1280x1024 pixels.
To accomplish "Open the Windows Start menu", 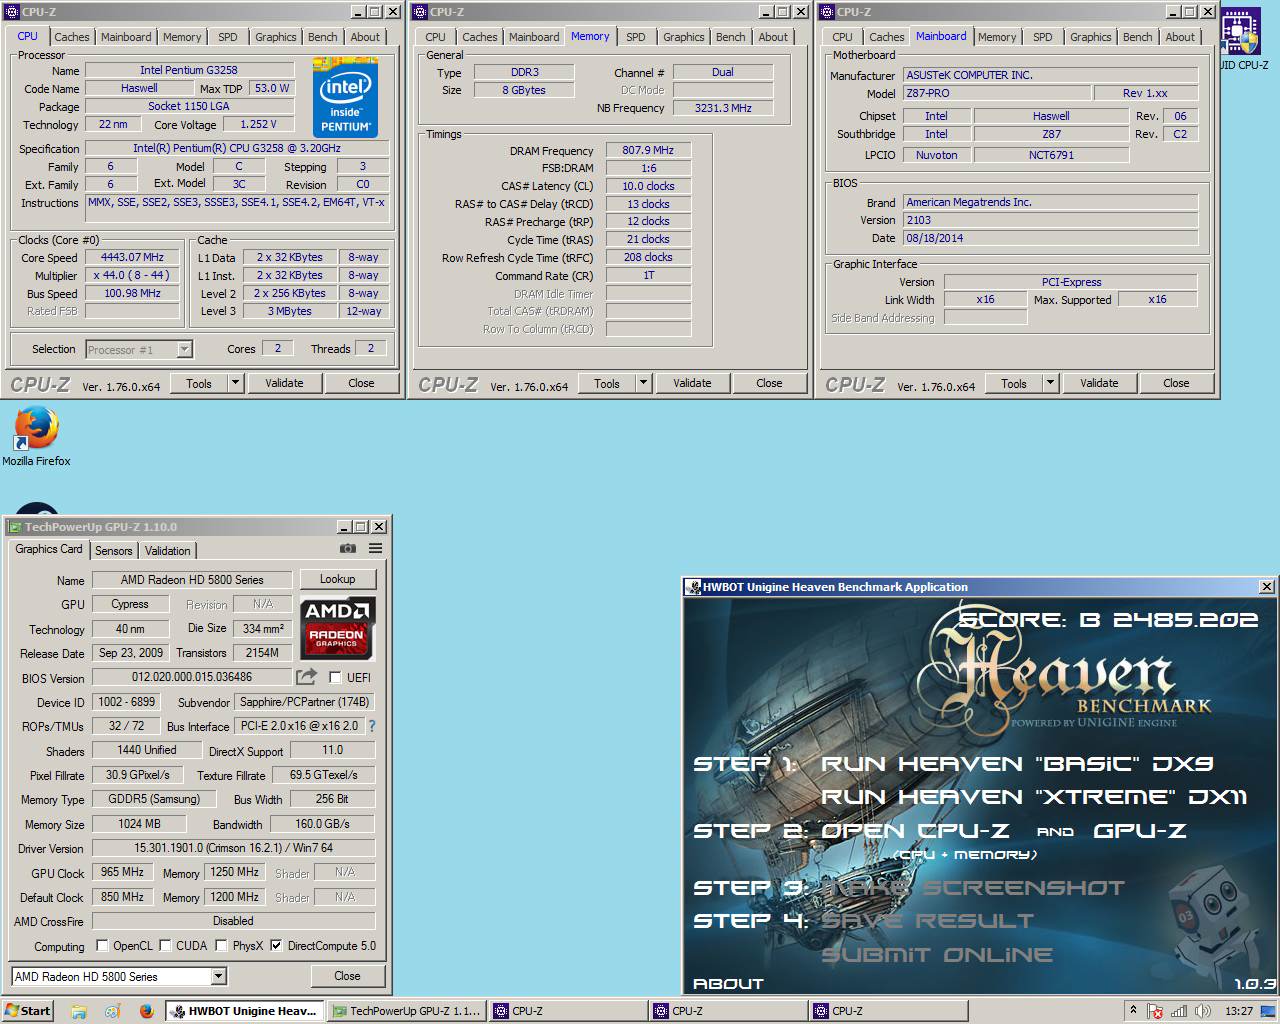I will pos(27,1011).
